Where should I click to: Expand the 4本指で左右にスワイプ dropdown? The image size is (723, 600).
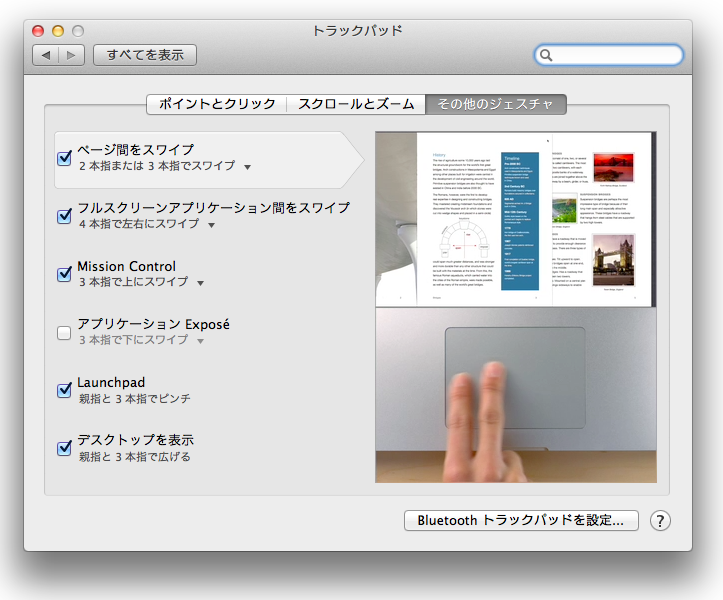(x=211, y=225)
